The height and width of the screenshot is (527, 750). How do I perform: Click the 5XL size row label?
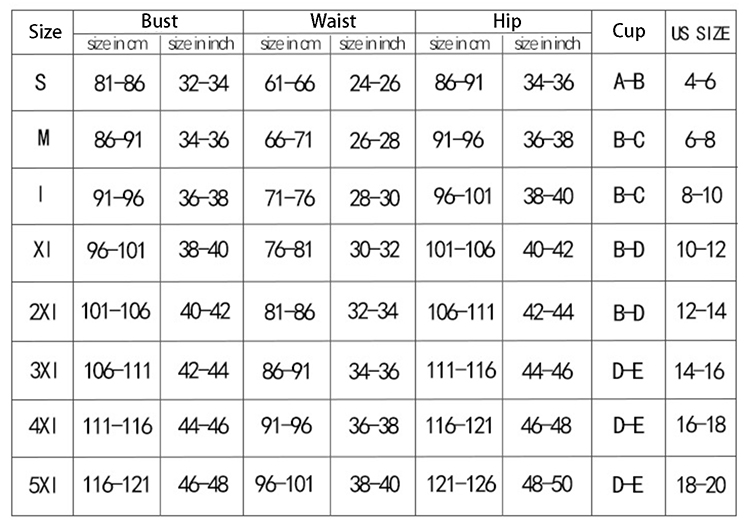pyautogui.click(x=42, y=484)
